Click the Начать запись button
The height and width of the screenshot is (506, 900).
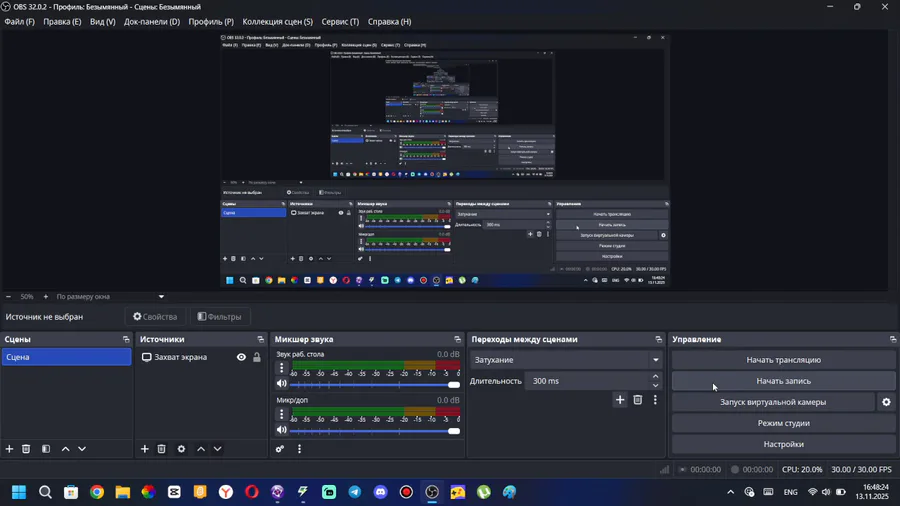click(783, 381)
